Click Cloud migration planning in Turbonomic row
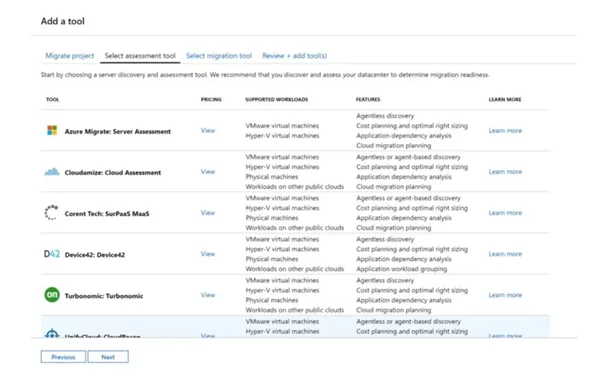 [394, 310]
